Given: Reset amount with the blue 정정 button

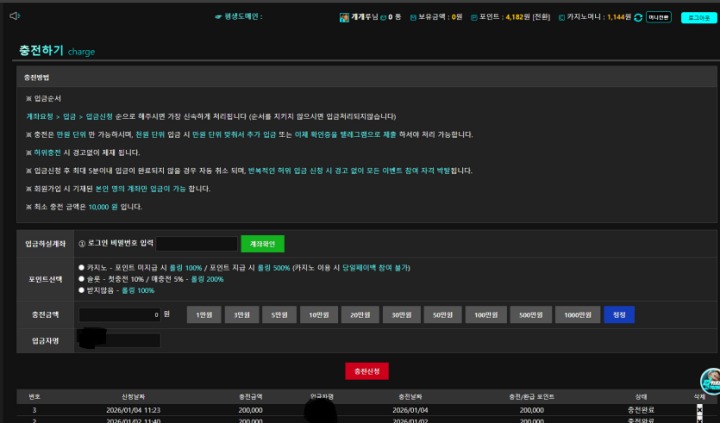Looking at the screenshot, I should click(x=619, y=314).
